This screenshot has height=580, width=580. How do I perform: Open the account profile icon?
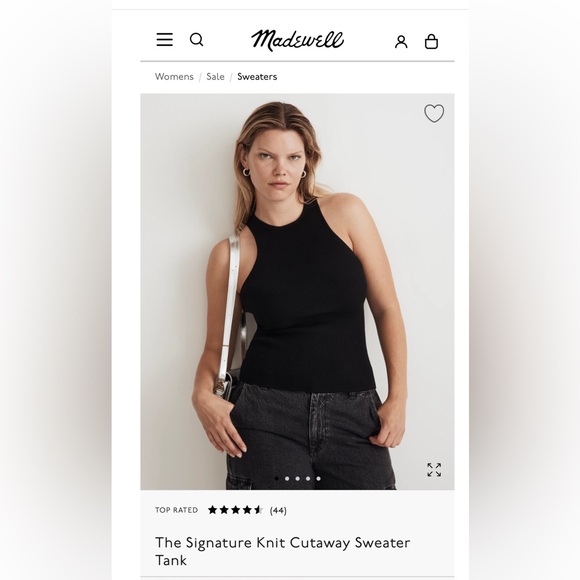click(x=401, y=42)
